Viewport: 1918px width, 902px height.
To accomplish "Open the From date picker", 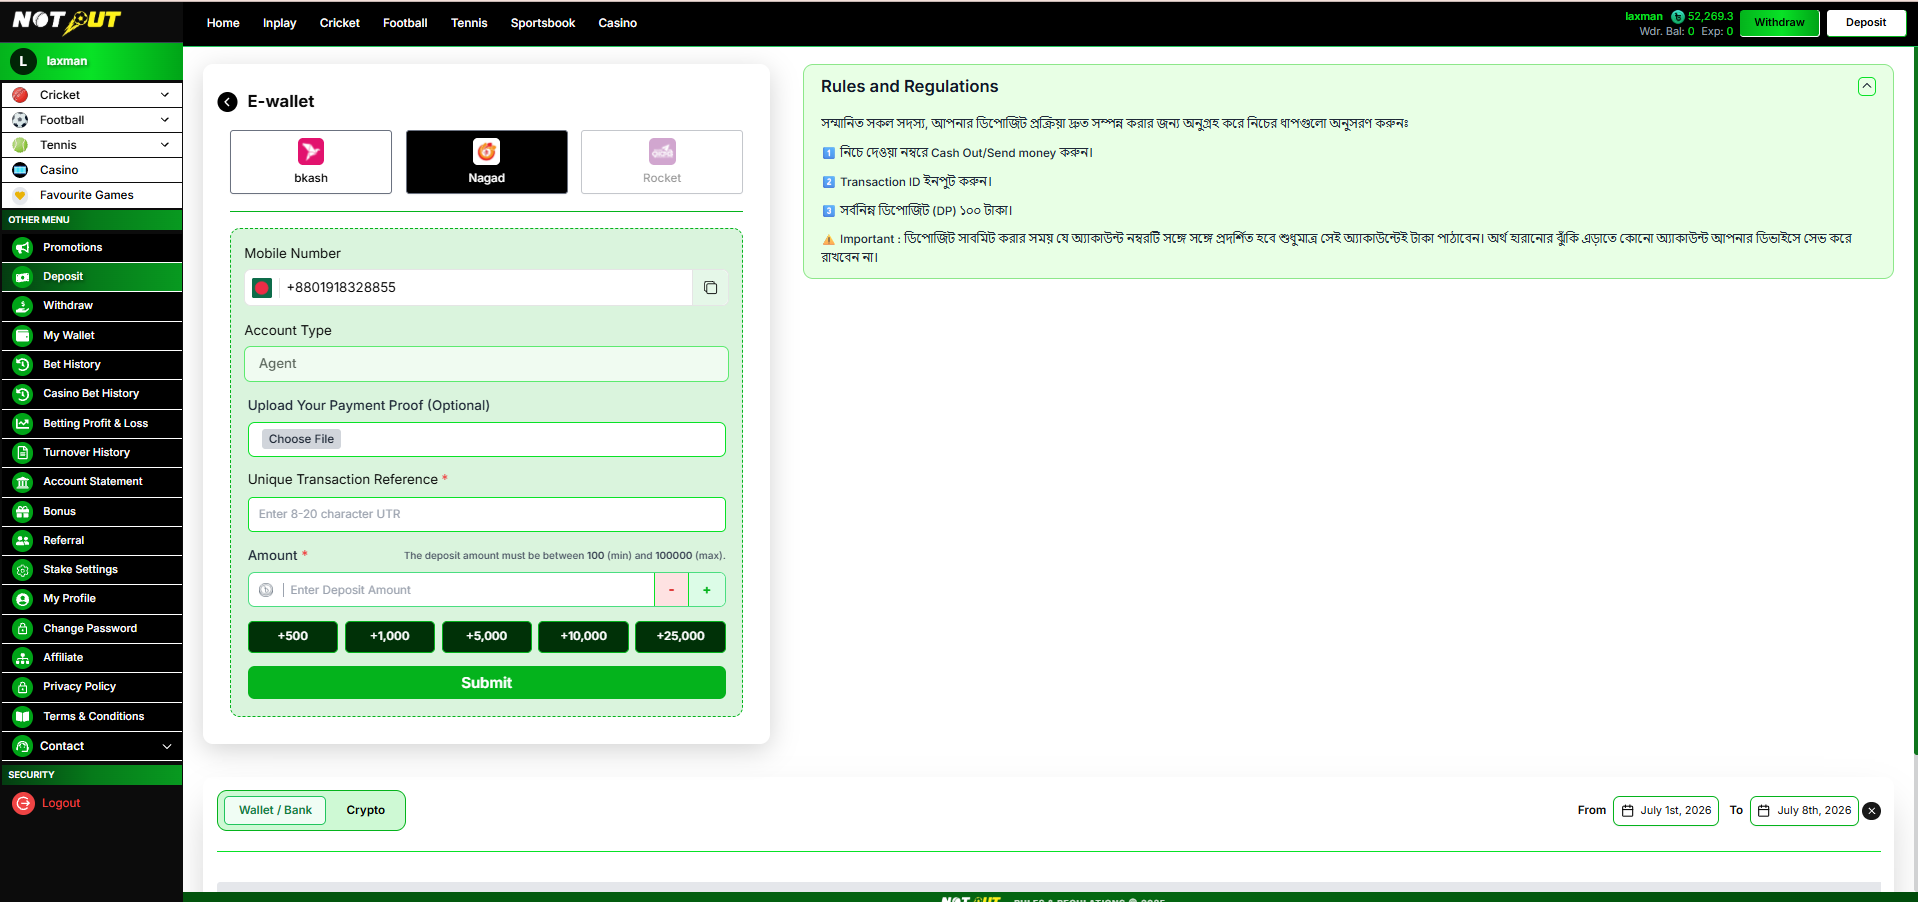I will (x=1666, y=811).
